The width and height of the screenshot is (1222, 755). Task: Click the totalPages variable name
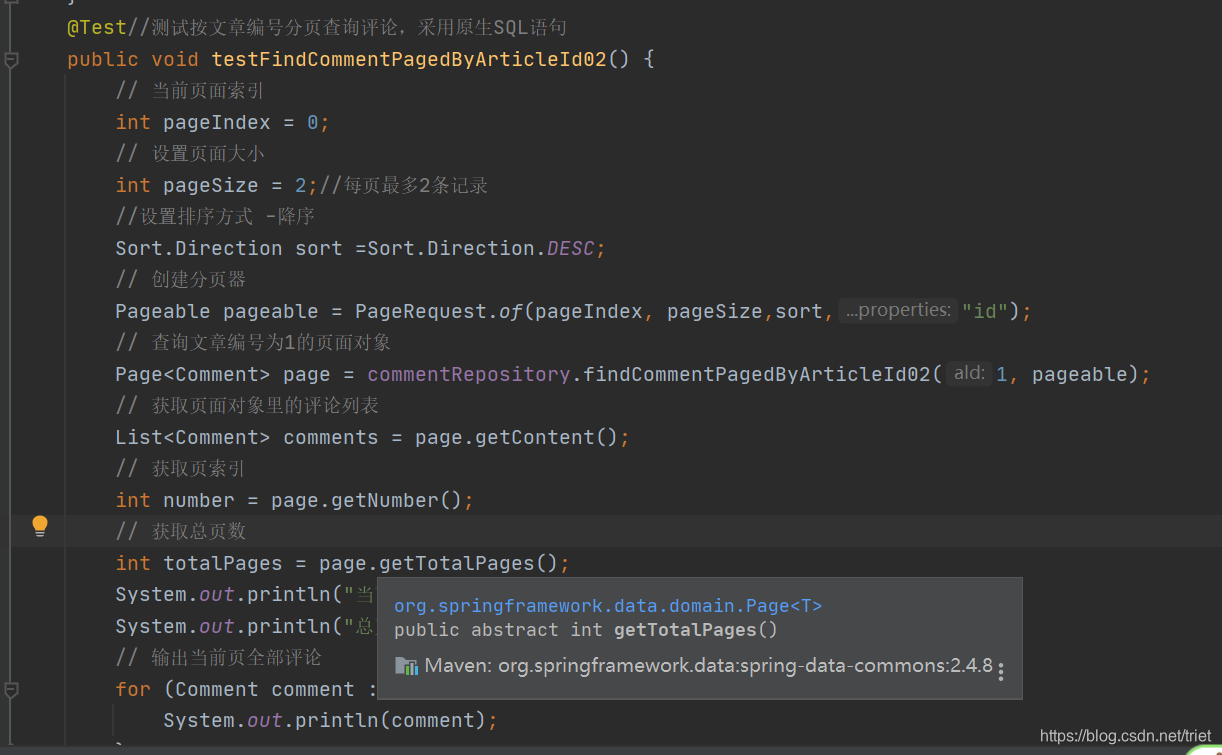(x=223, y=563)
